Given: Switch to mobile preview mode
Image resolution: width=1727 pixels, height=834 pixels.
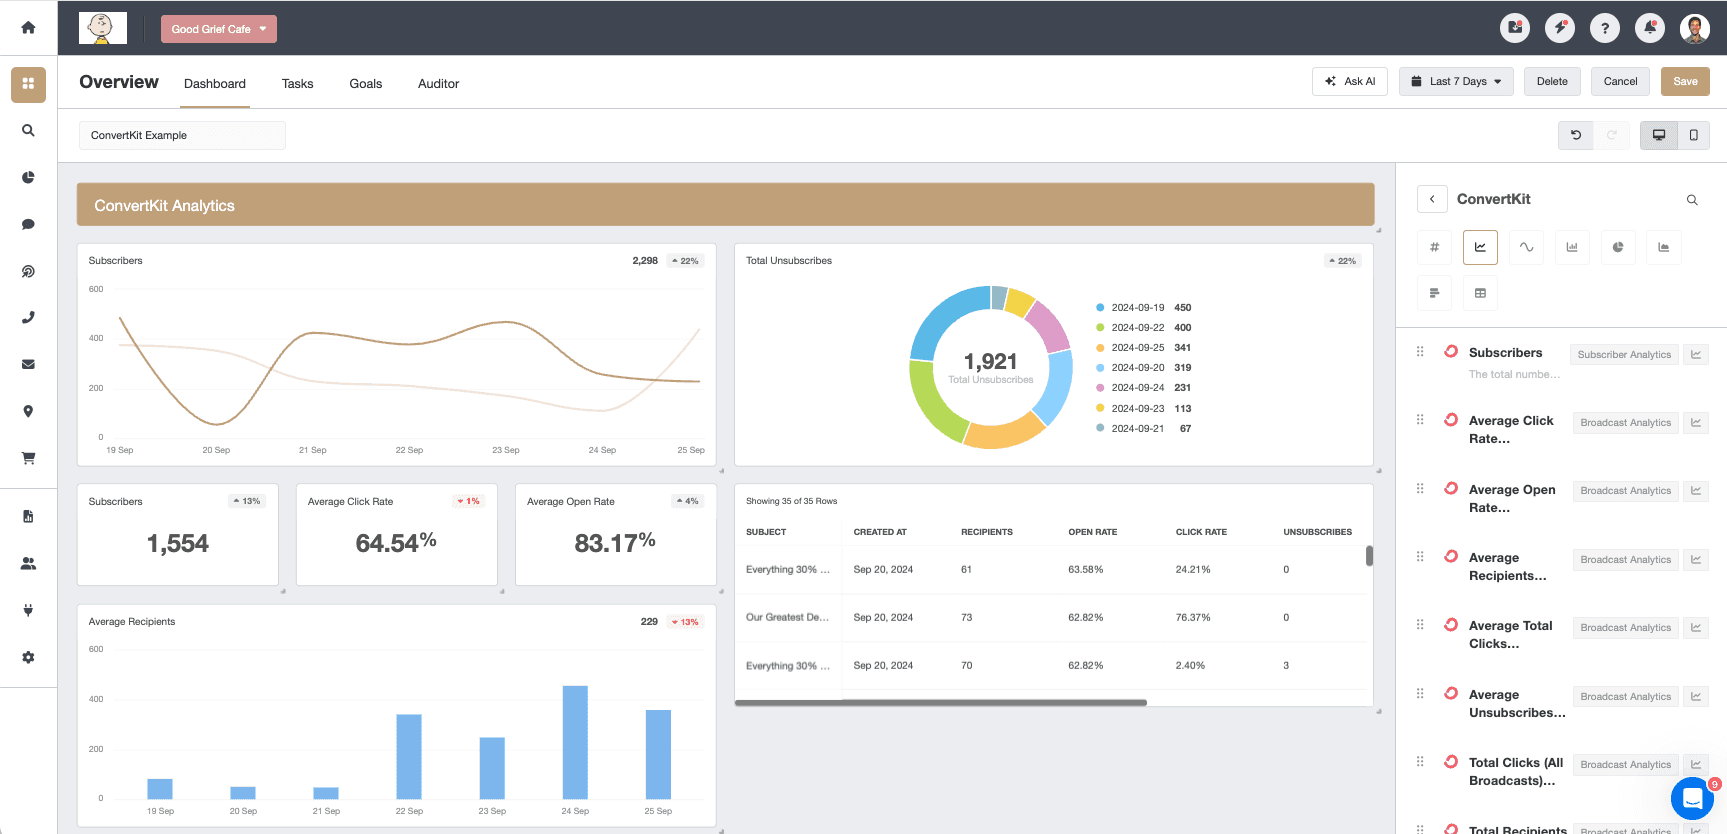Looking at the screenshot, I should (x=1693, y=135).
